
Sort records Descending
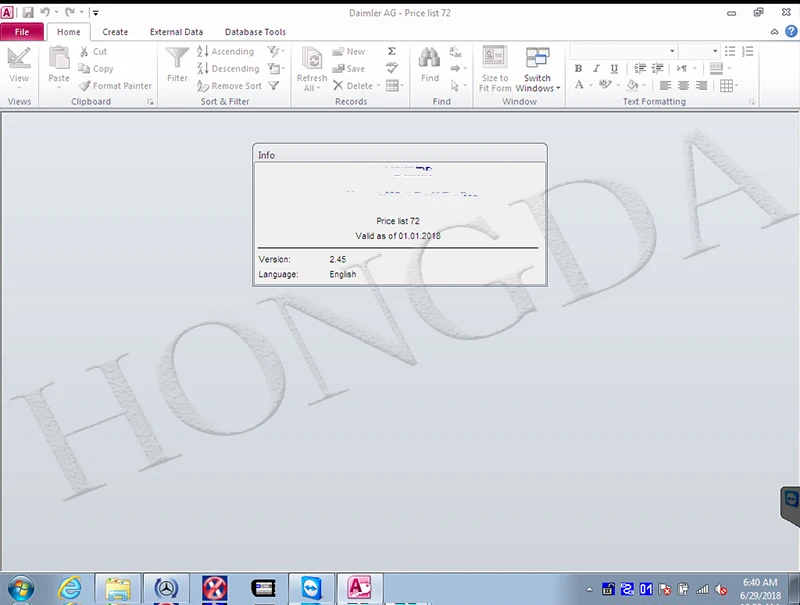click(228, 68)
